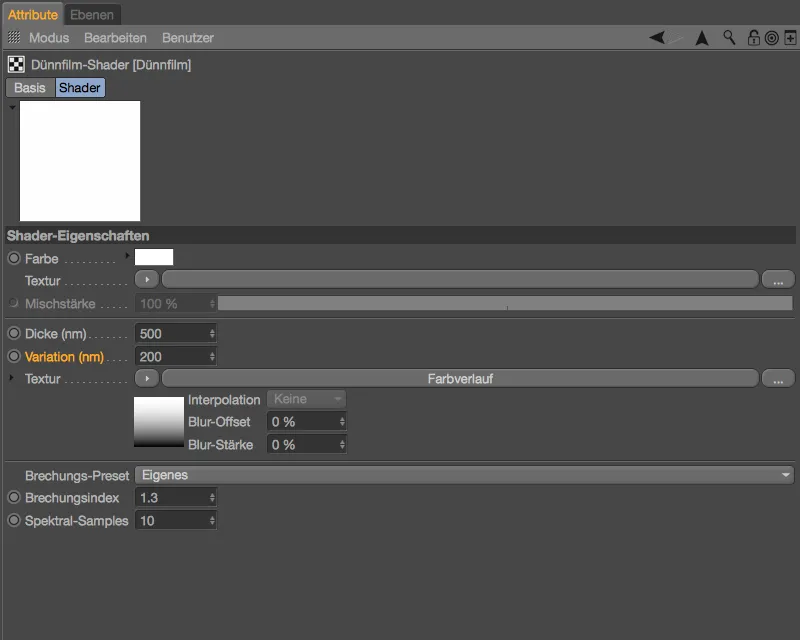The width and height of the screenshot is (800, 640).
Task: Select the Basis tab
Action: (x=30, y=88)
